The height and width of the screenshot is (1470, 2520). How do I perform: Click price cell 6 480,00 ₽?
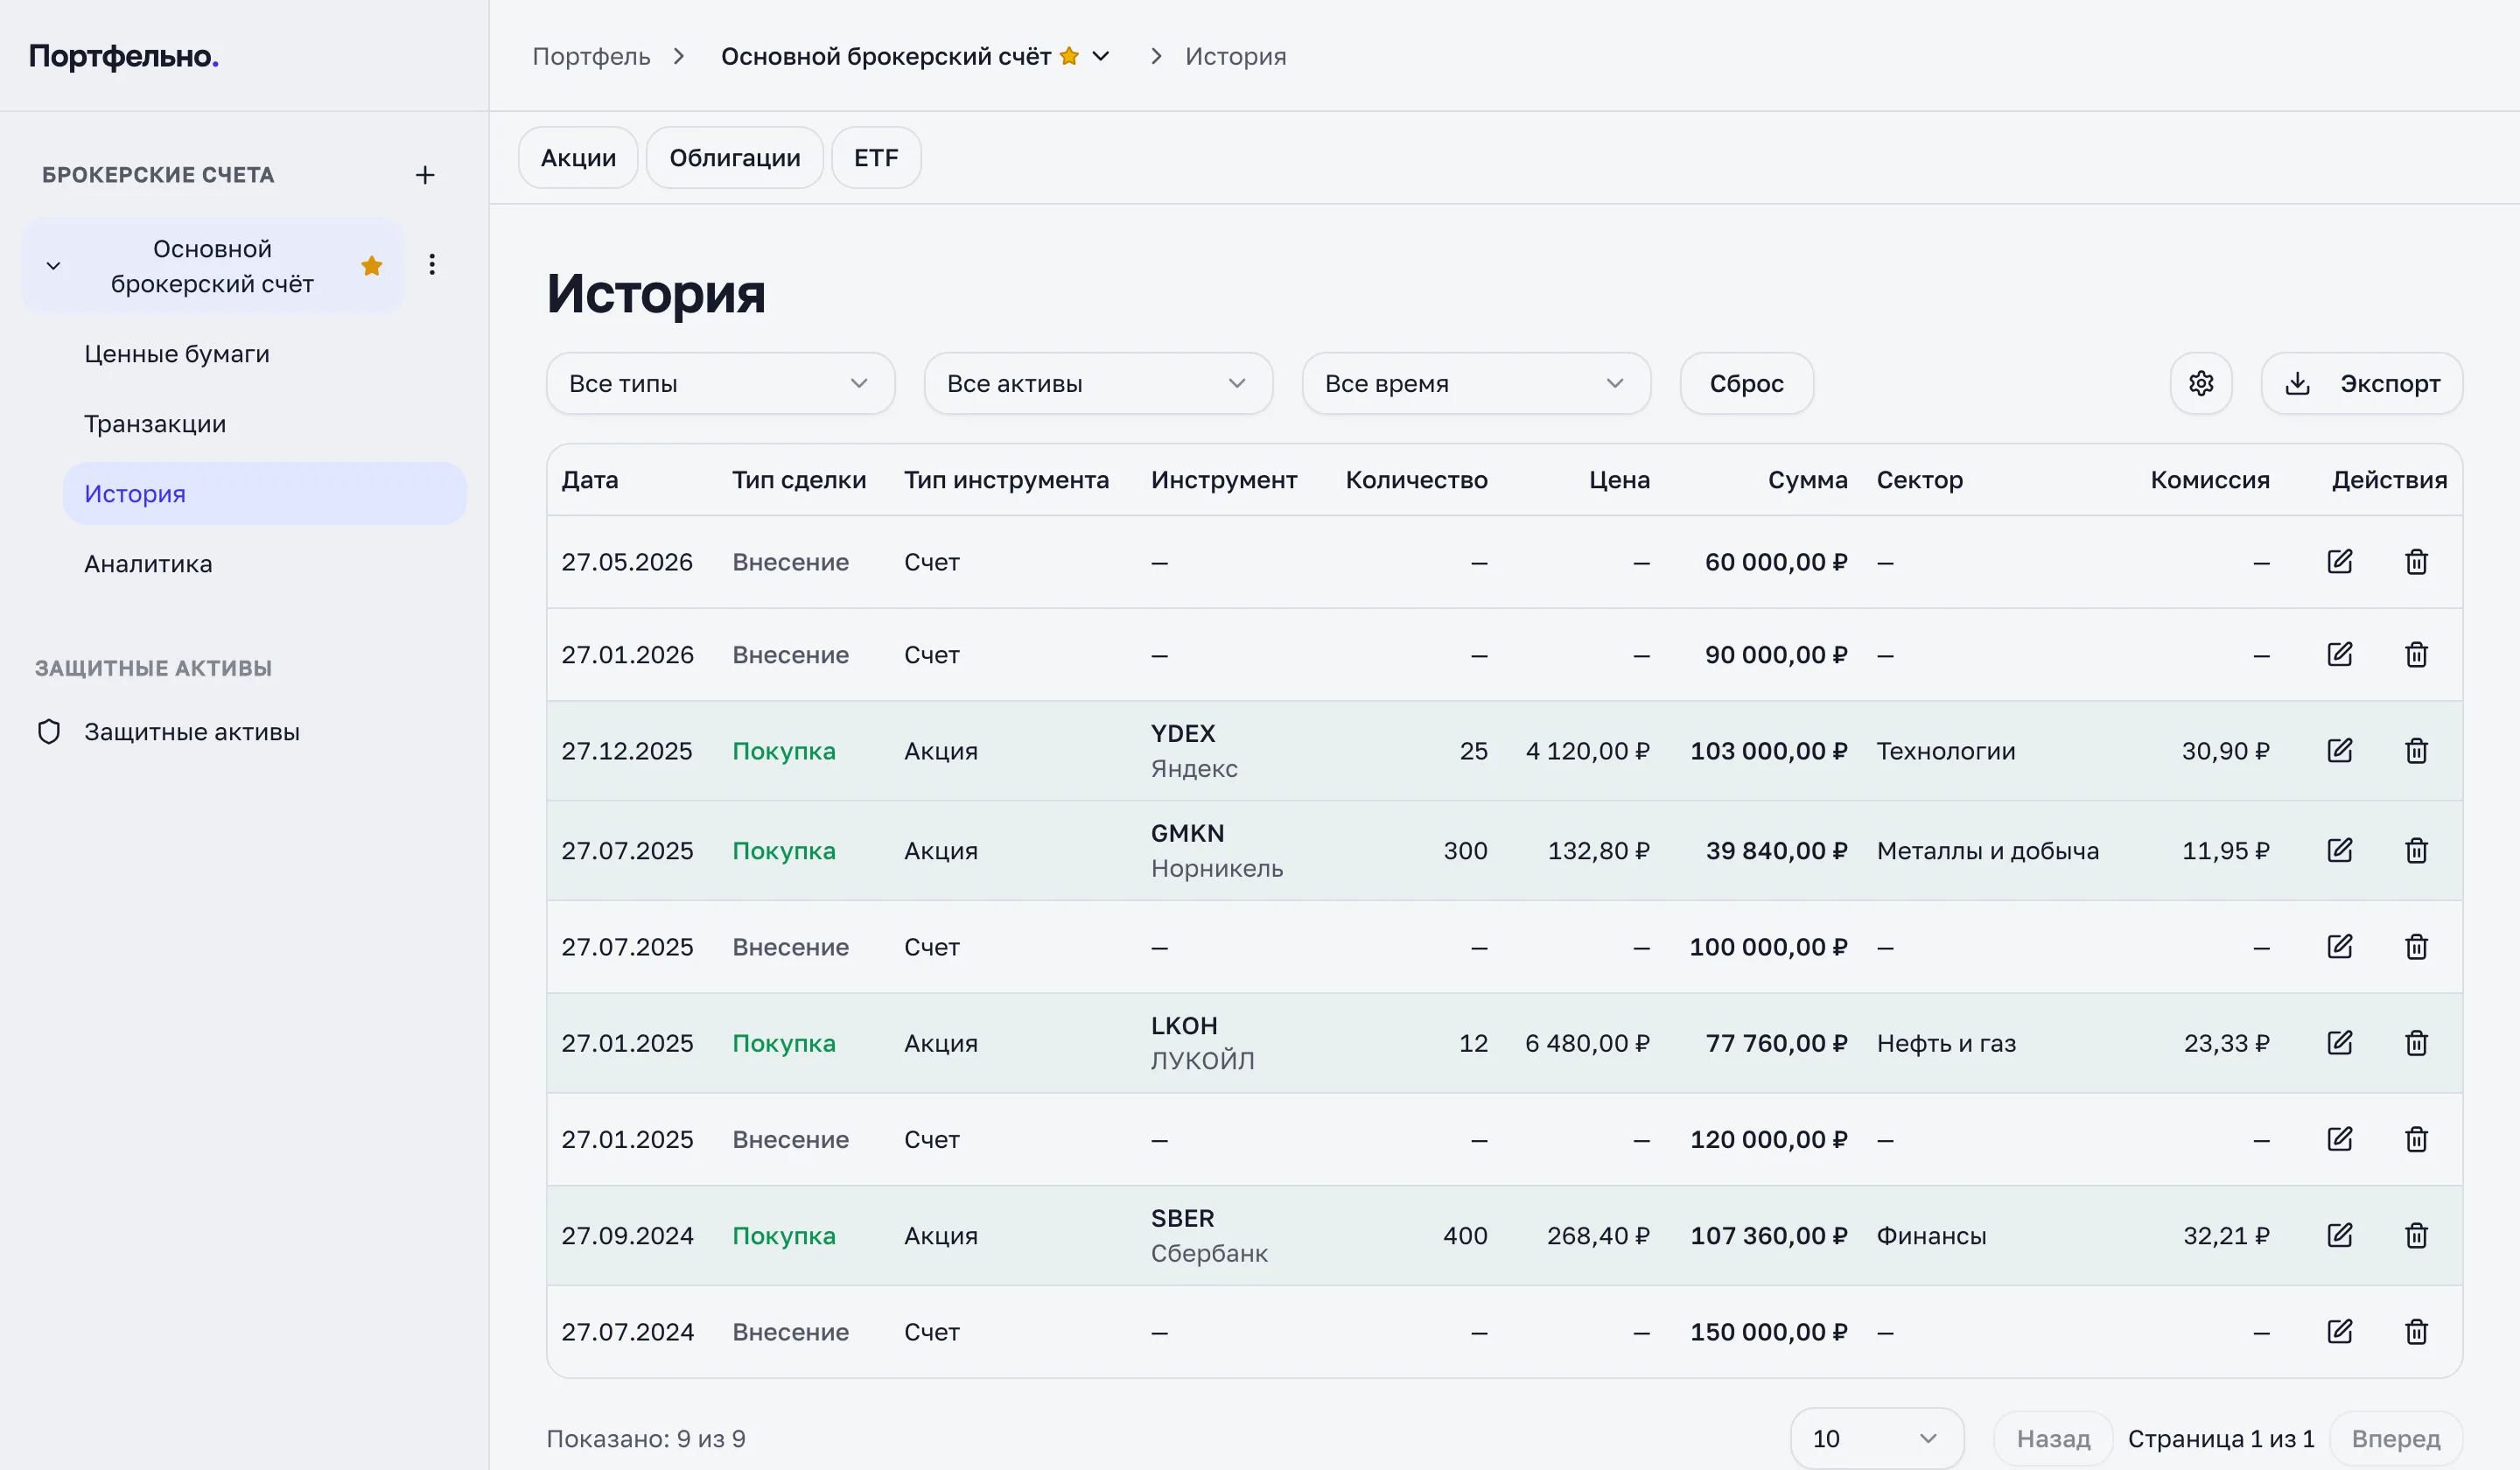(x=1587, y=1043)
